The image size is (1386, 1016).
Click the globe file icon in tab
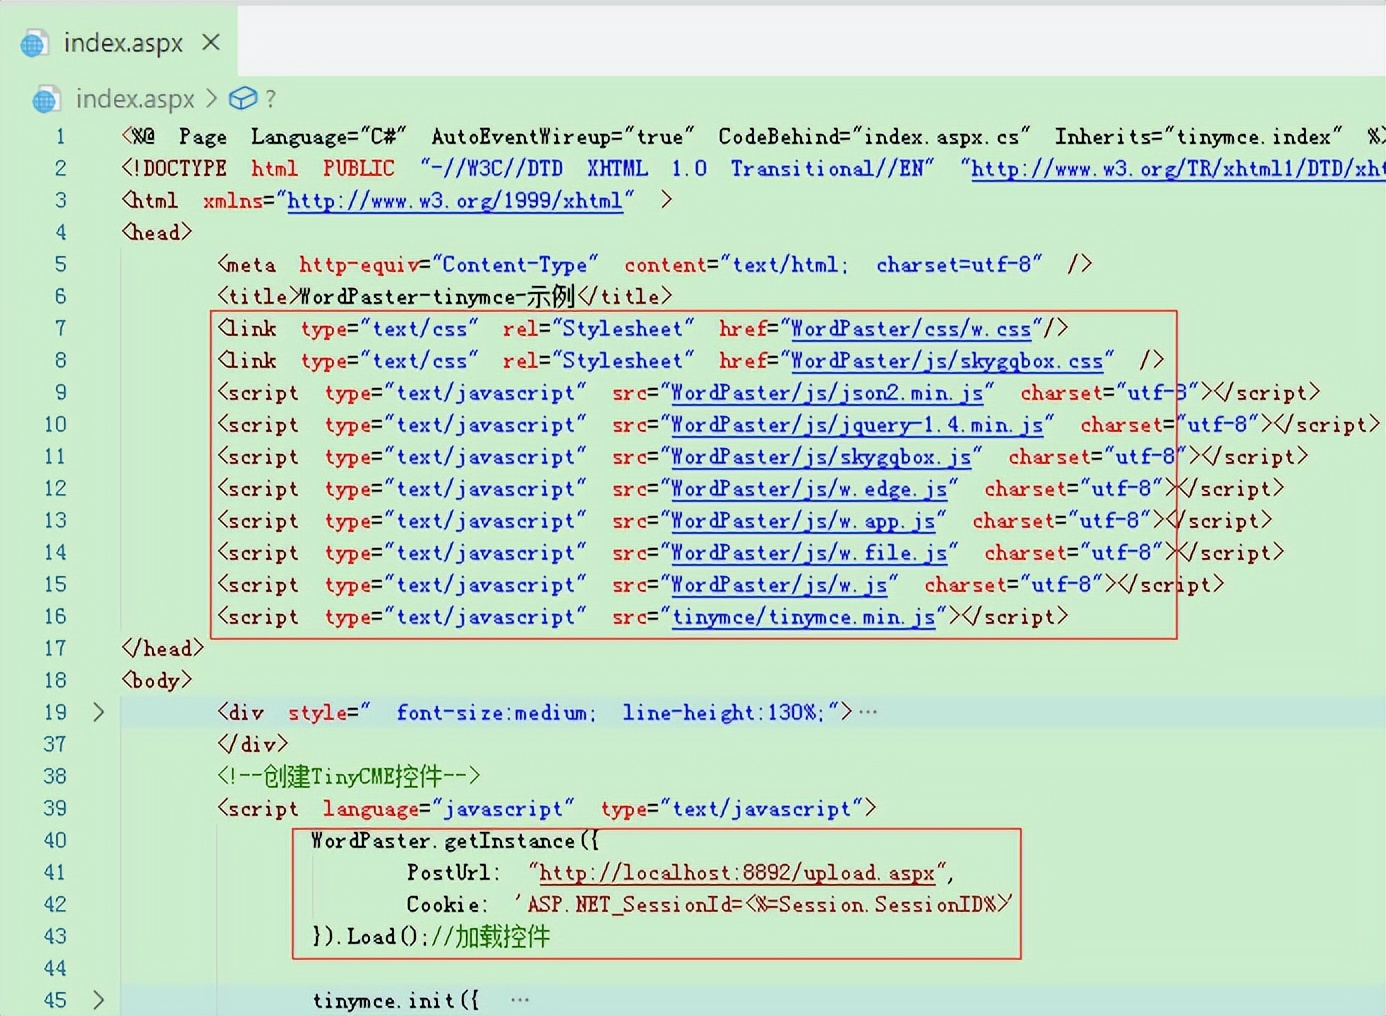(34, 44)
